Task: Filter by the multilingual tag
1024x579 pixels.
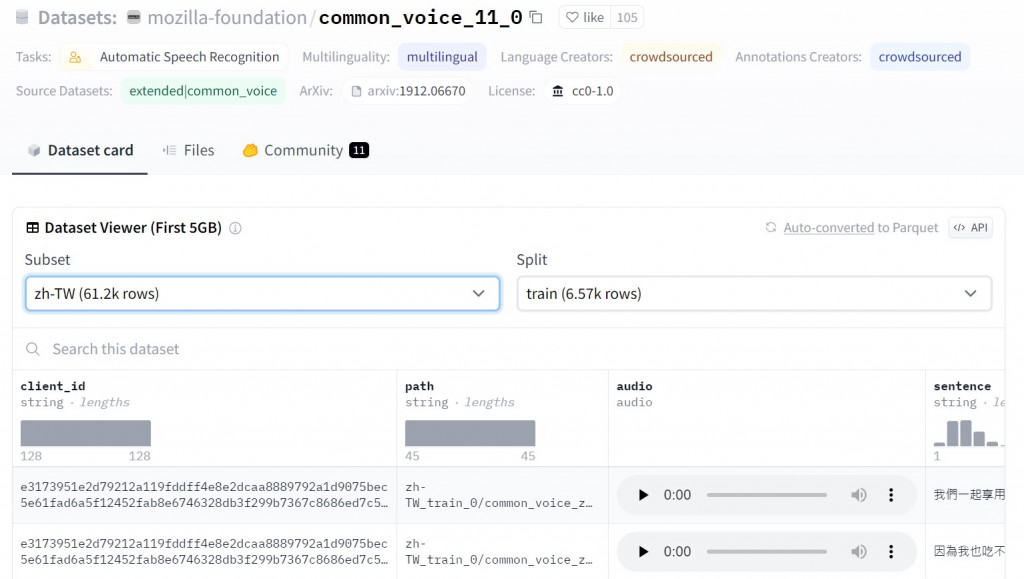Action: coord(442,57)
